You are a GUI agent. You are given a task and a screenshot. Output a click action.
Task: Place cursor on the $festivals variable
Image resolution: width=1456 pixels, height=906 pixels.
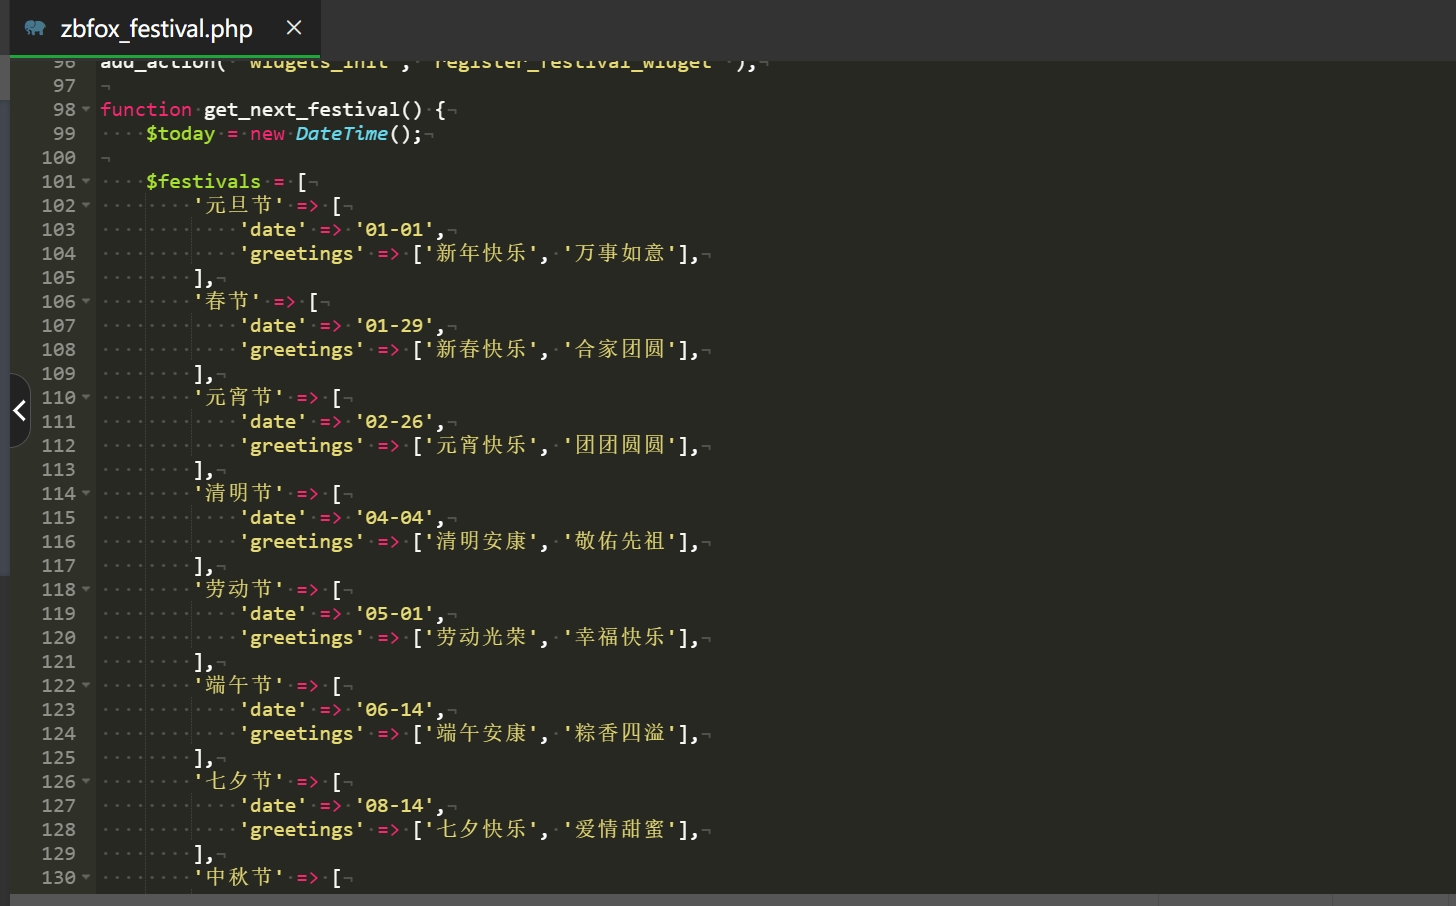(x=203, y=181)
